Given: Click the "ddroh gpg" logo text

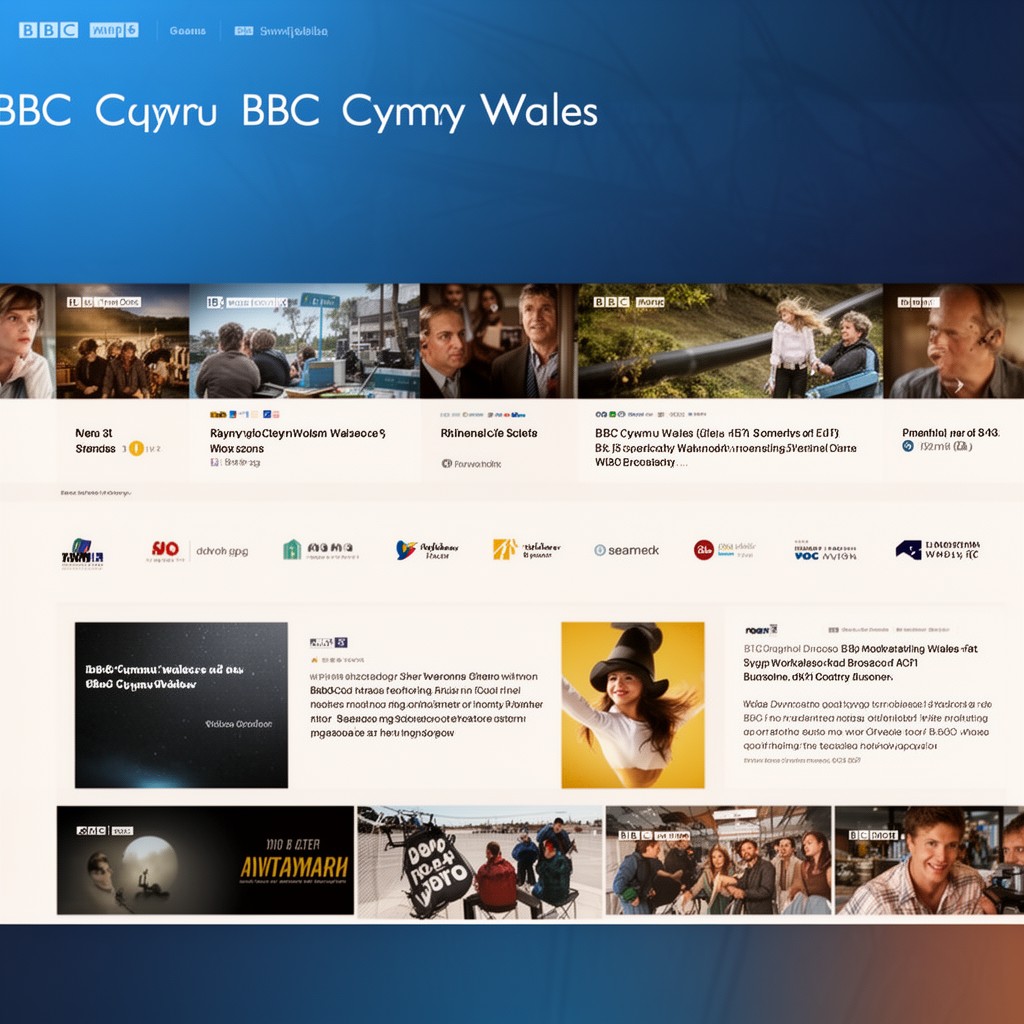Looking at the screenshot, I should 222,551.
